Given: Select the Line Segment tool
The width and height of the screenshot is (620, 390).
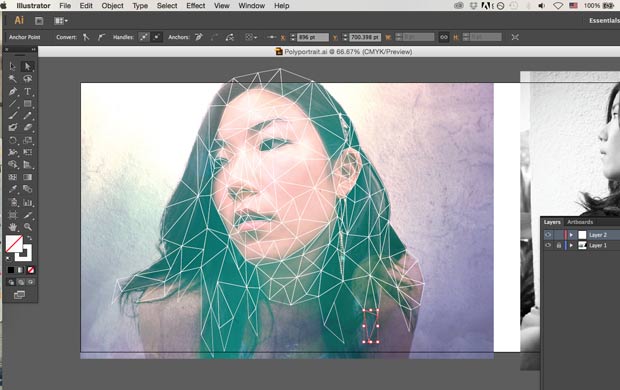Looking at the screenshot, I should tap(13, 103).
